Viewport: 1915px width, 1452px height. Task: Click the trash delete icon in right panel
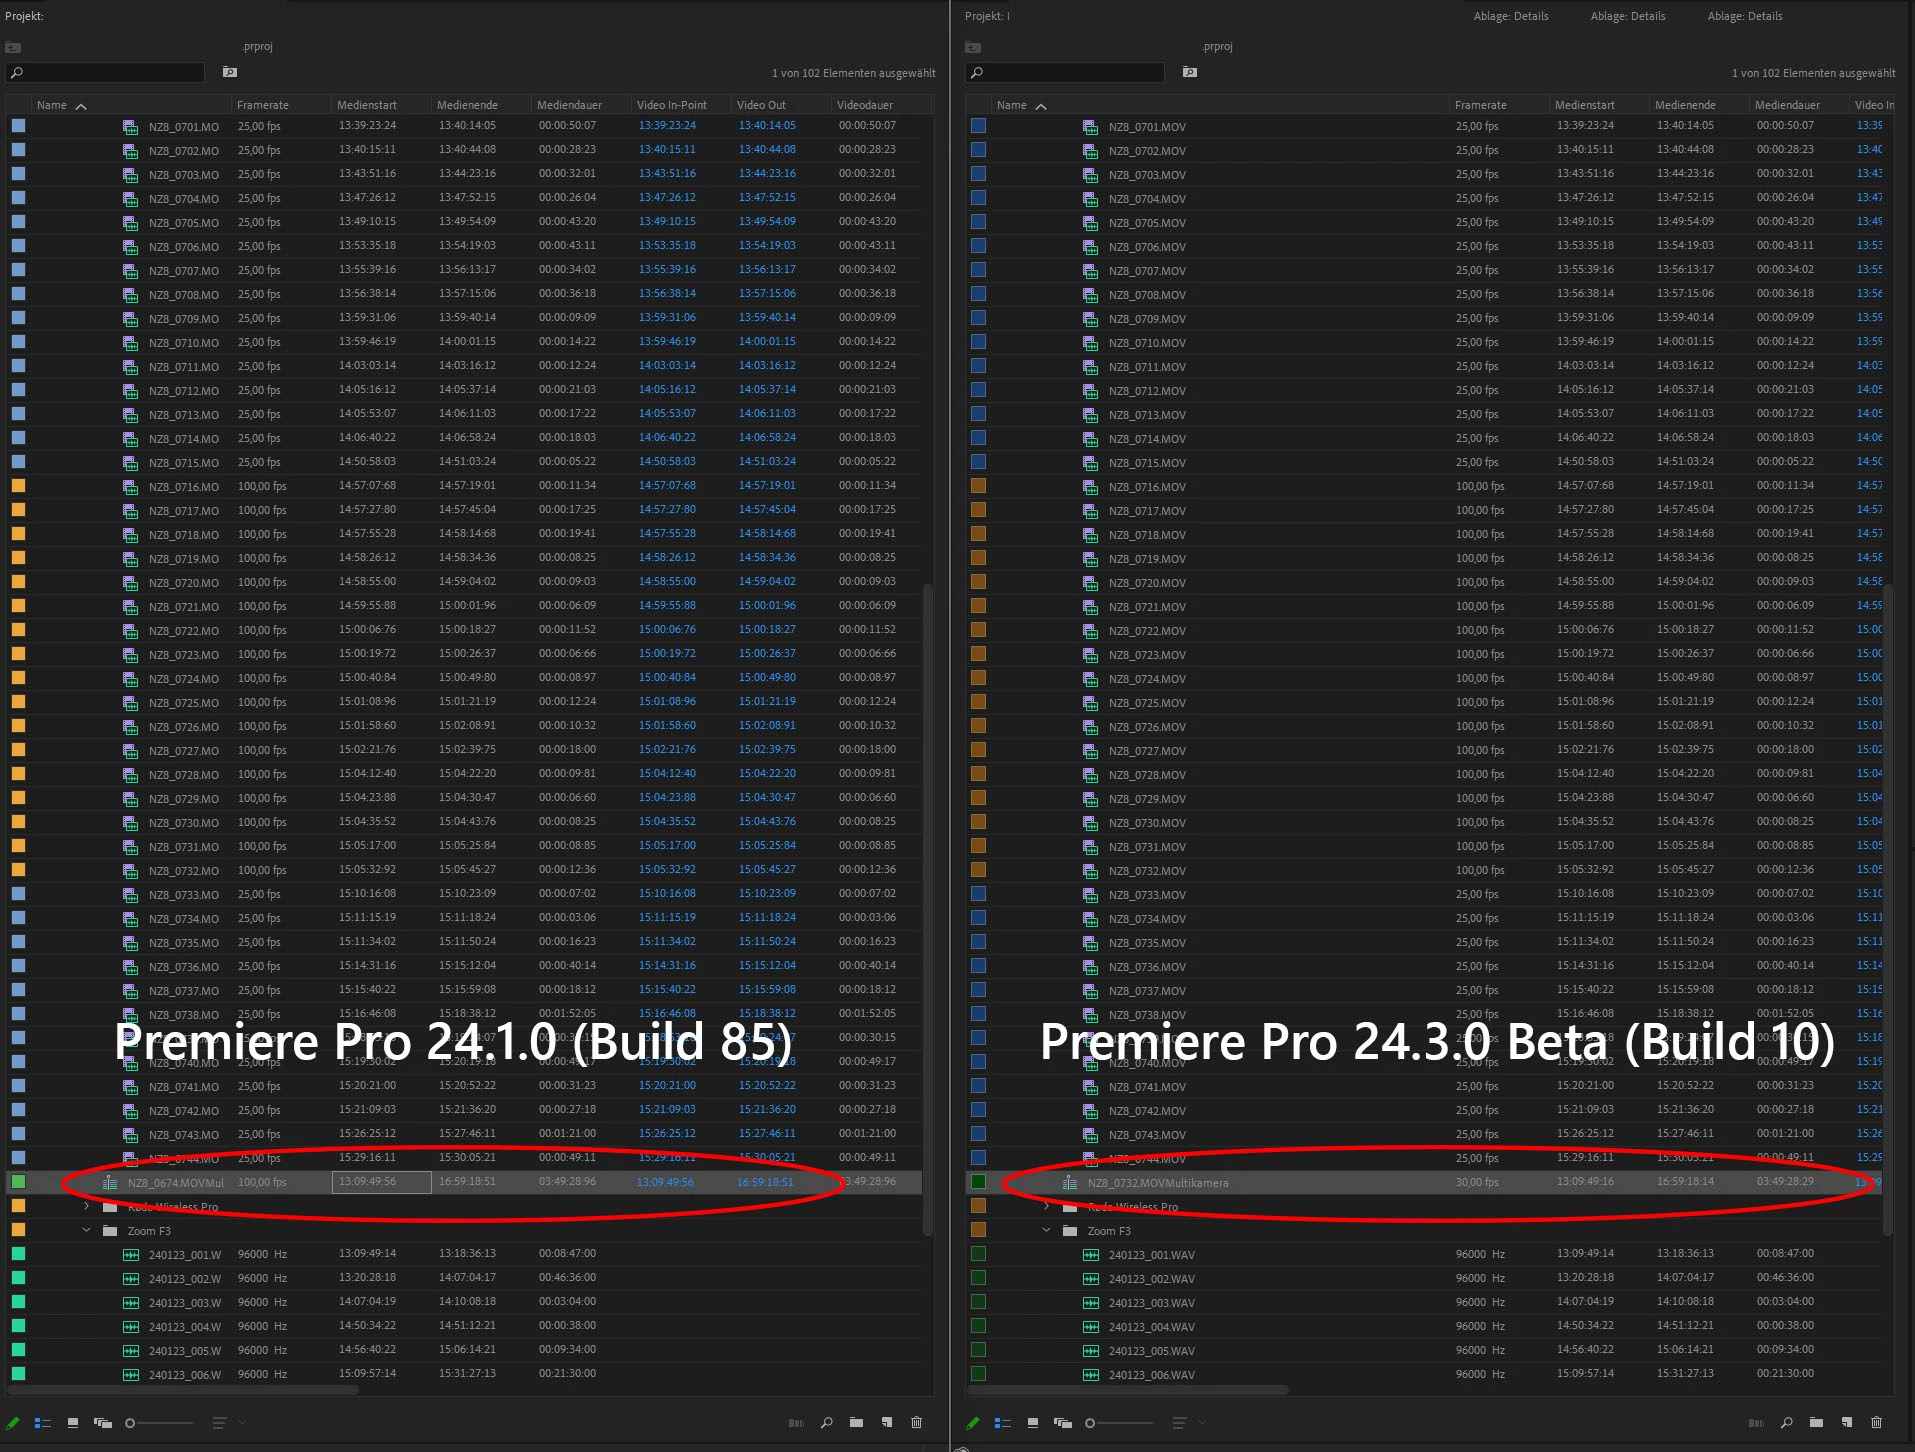tap(1876, 1422)
